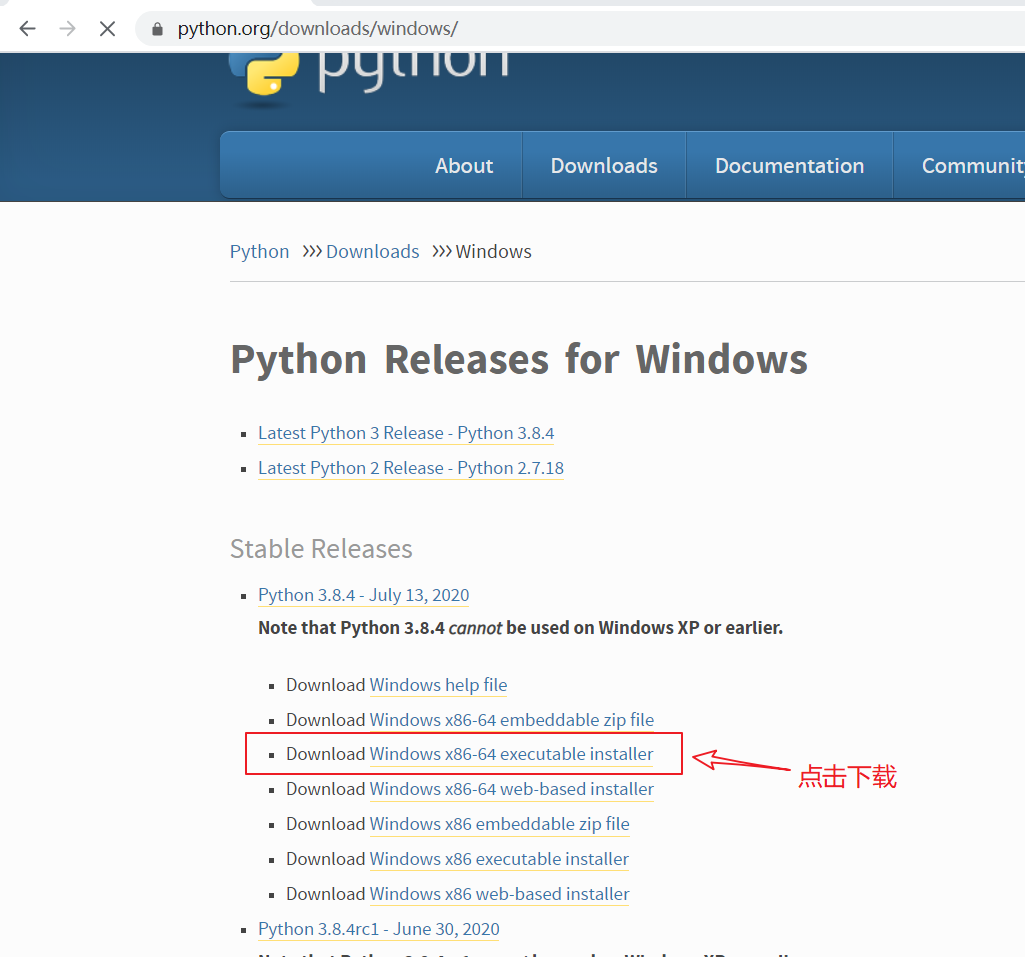Open Python 3.8.4 - July 13, 2020 release
Screen dimensions: 1025x957
363,595
